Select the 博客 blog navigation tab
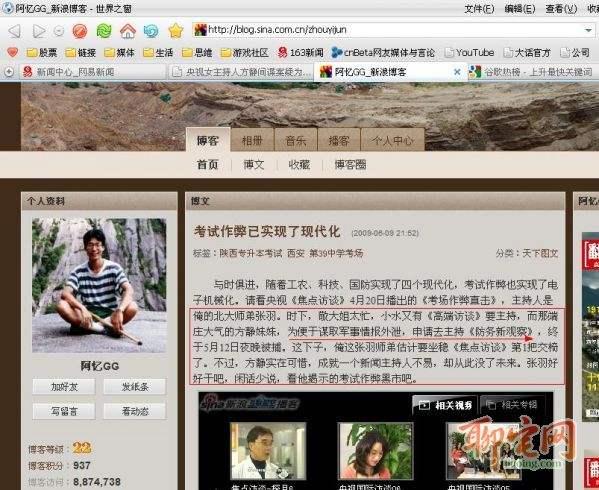 click(208, 140)
